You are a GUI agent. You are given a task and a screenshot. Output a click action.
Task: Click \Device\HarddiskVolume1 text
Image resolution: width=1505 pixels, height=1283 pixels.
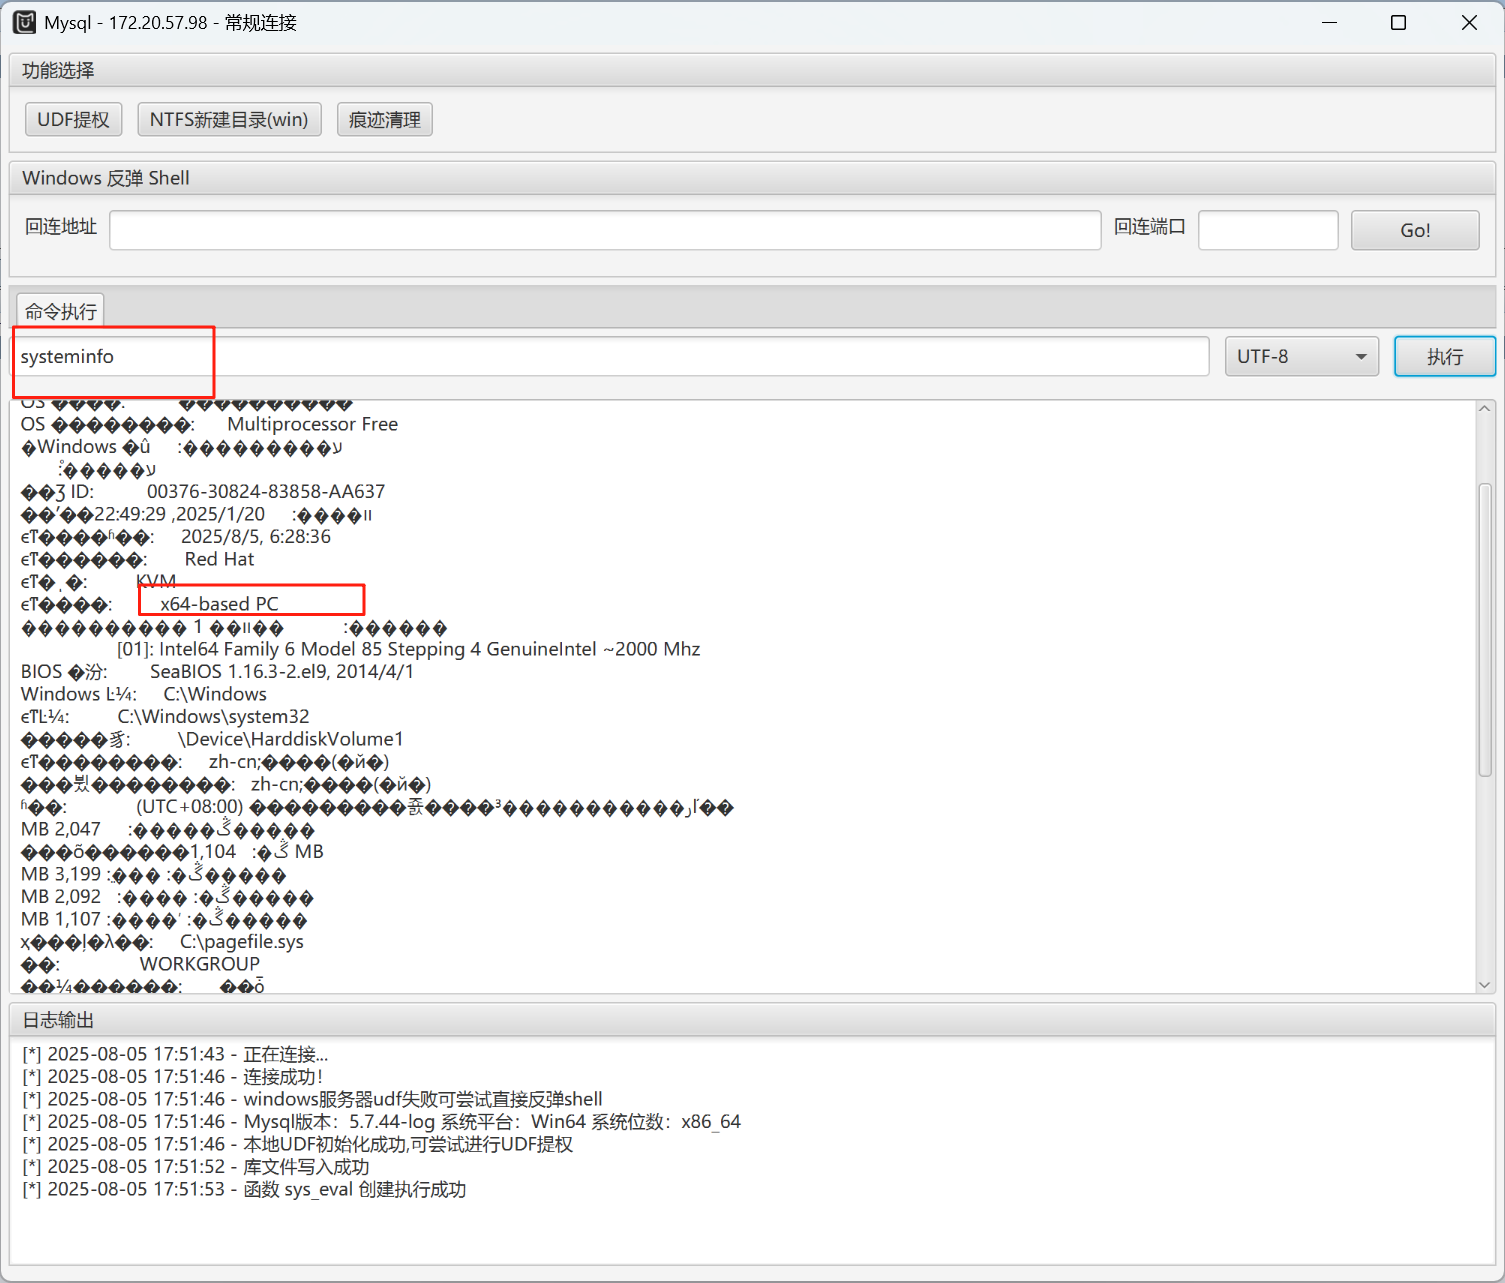click(290, 739)
